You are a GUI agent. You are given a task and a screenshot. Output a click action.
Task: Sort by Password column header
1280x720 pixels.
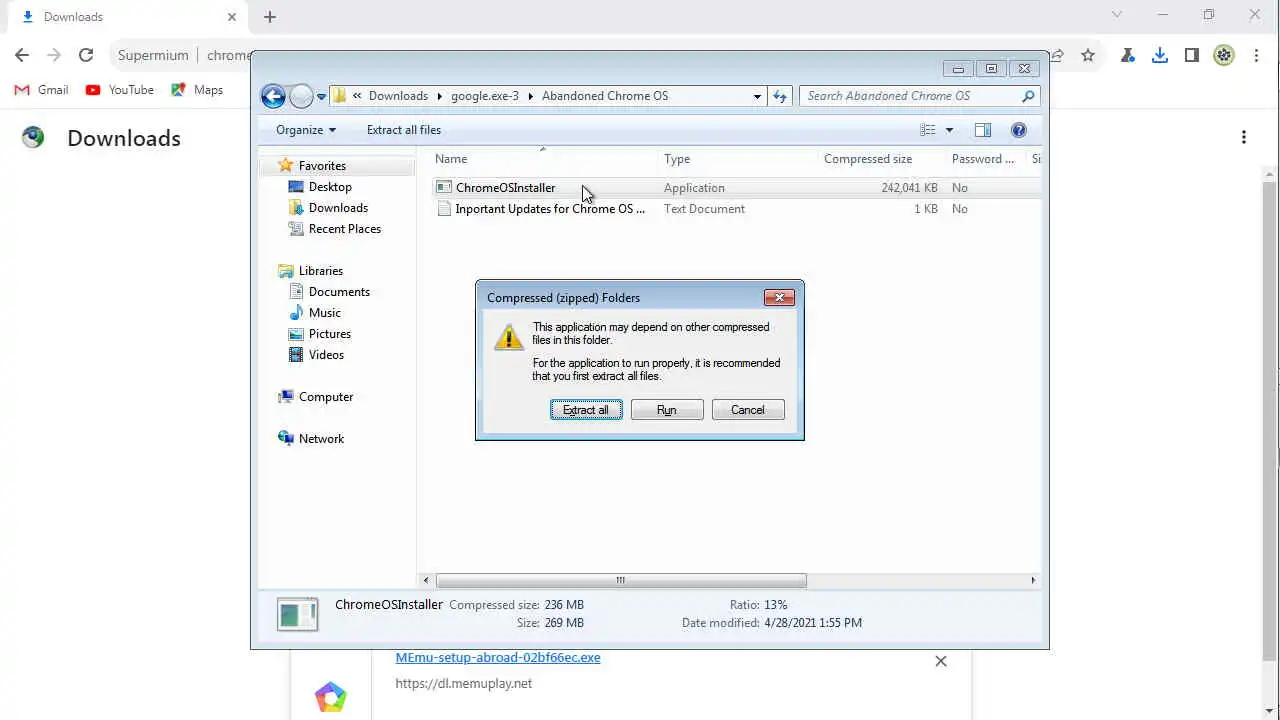coord(985,159)
